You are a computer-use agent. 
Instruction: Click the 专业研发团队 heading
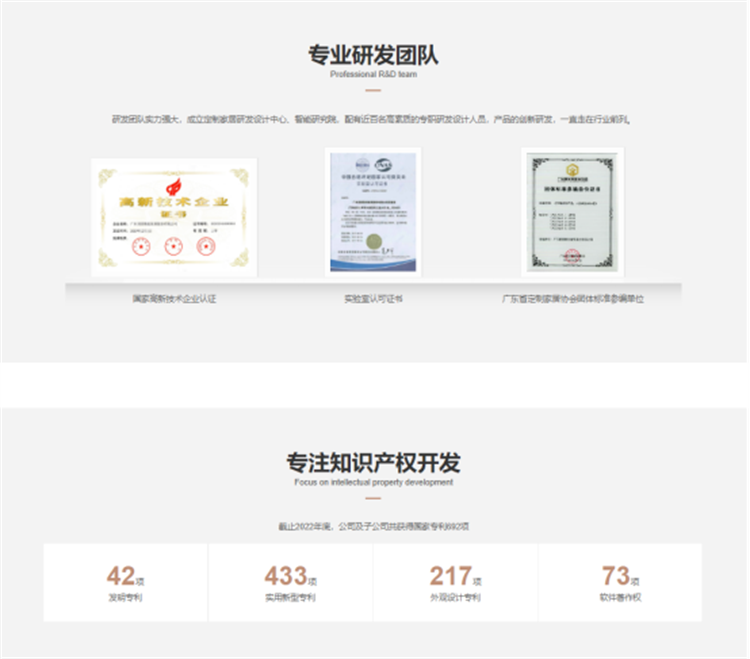pyautogui.click(x=373, y=55)
